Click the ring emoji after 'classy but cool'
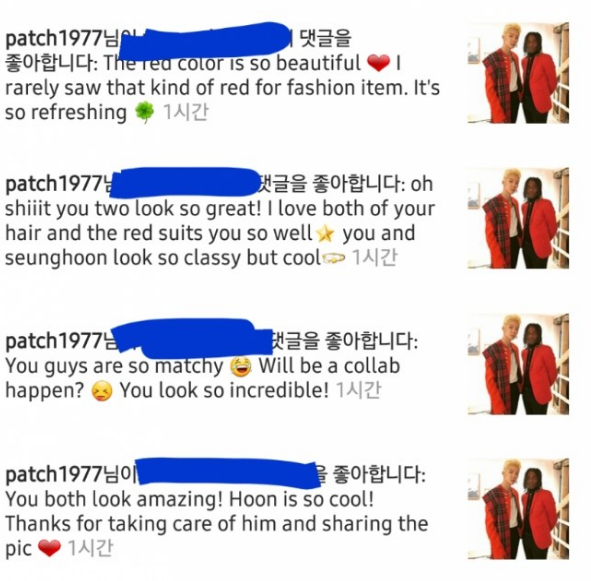 (334, 259)
